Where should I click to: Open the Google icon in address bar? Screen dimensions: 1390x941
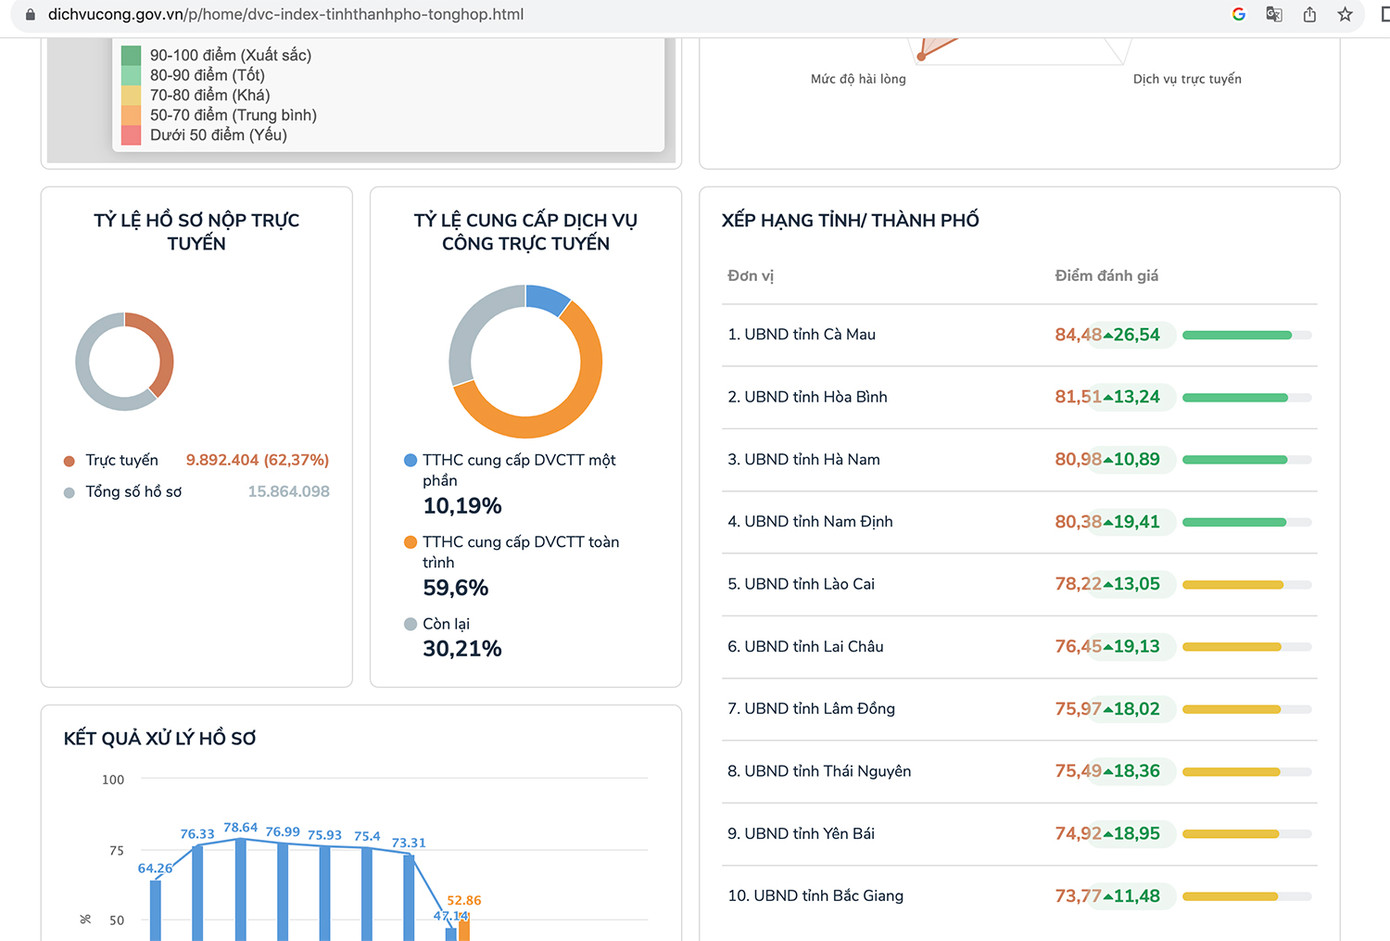1238,14
